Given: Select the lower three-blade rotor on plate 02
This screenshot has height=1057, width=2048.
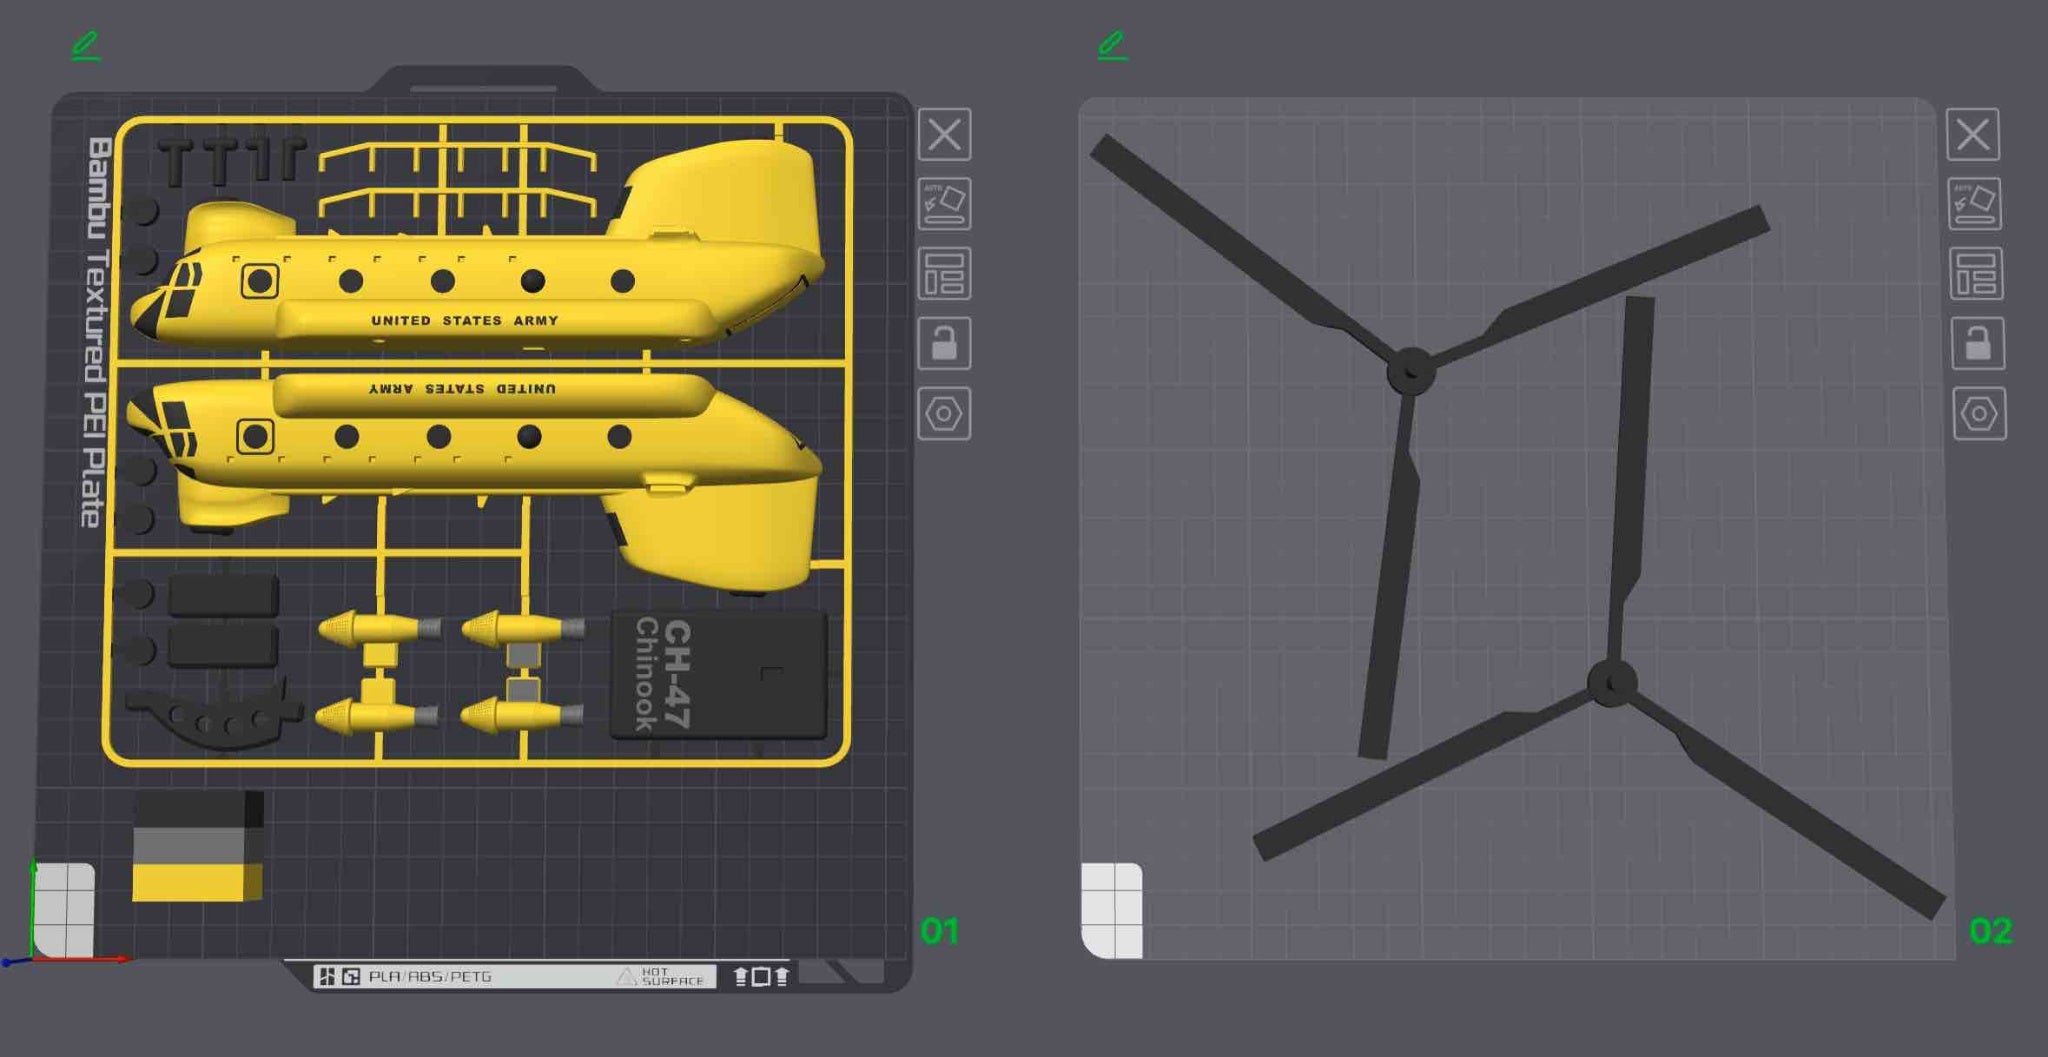Looking at the screenshot, I should (1612, 684).
